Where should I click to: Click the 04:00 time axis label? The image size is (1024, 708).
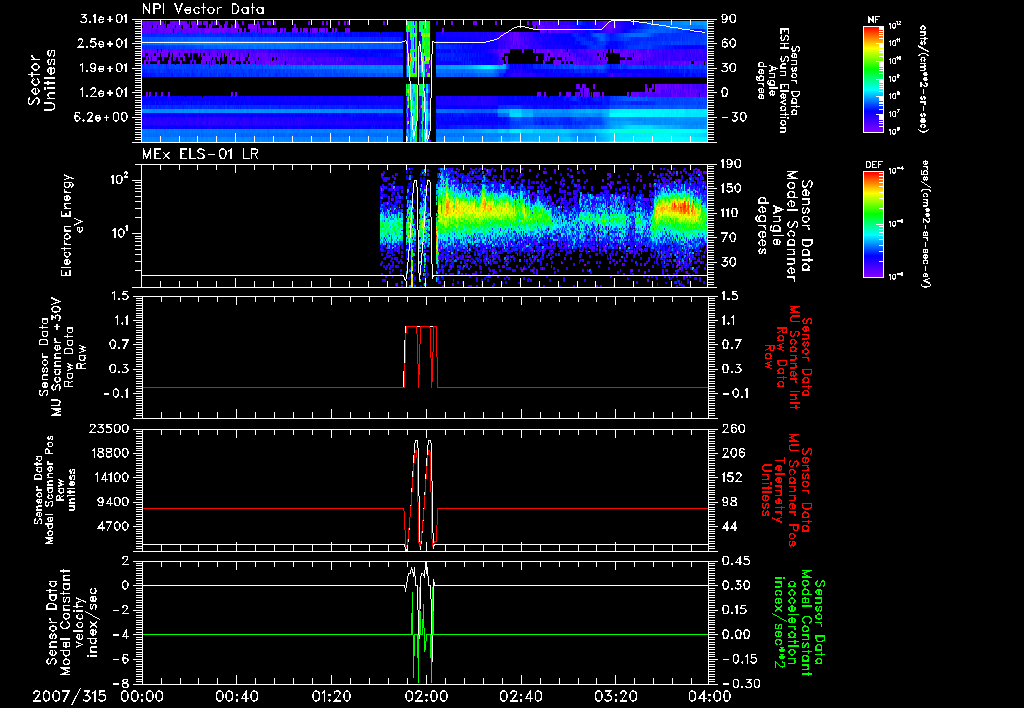click(710, 696)
